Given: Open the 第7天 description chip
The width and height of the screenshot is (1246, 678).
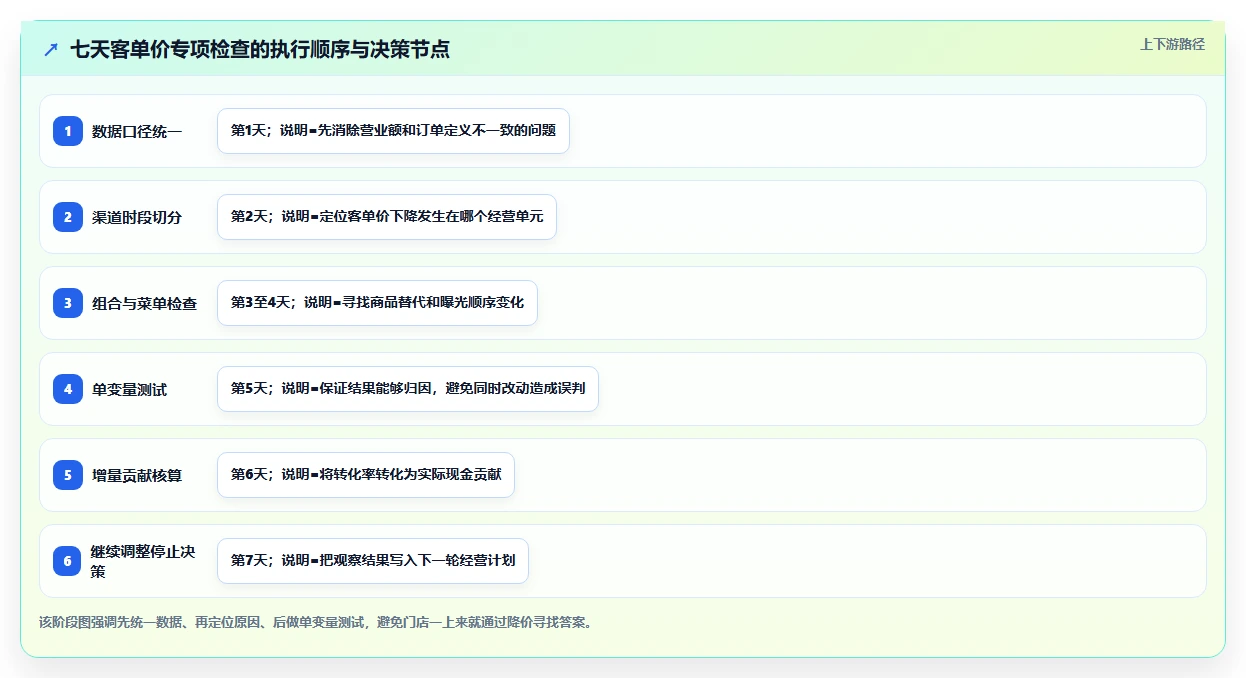Looking at the screenshot, I should pos(373,561).
